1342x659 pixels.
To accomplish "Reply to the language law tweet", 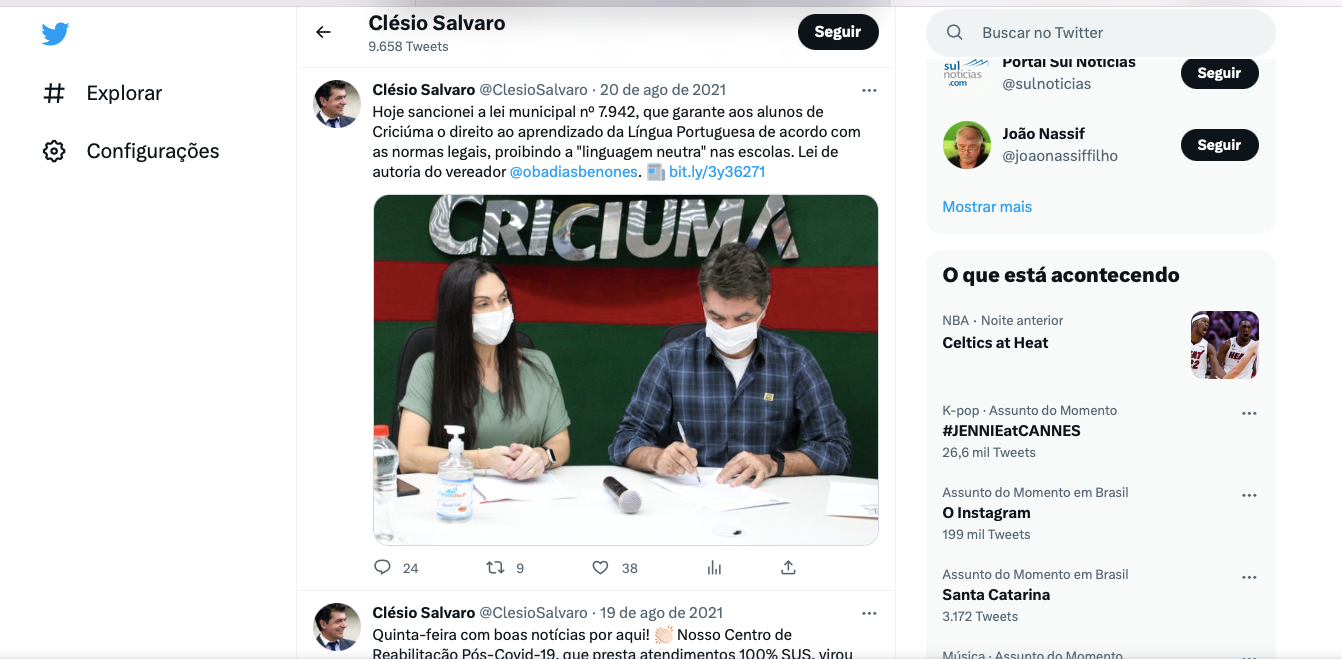I will pyautogui.click(x=382, y=567).
